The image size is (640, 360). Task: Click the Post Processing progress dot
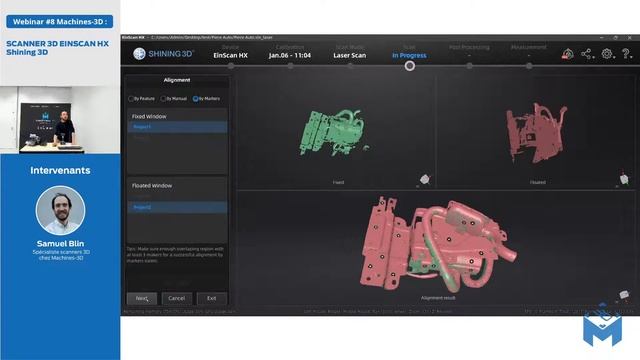(469, 66)
